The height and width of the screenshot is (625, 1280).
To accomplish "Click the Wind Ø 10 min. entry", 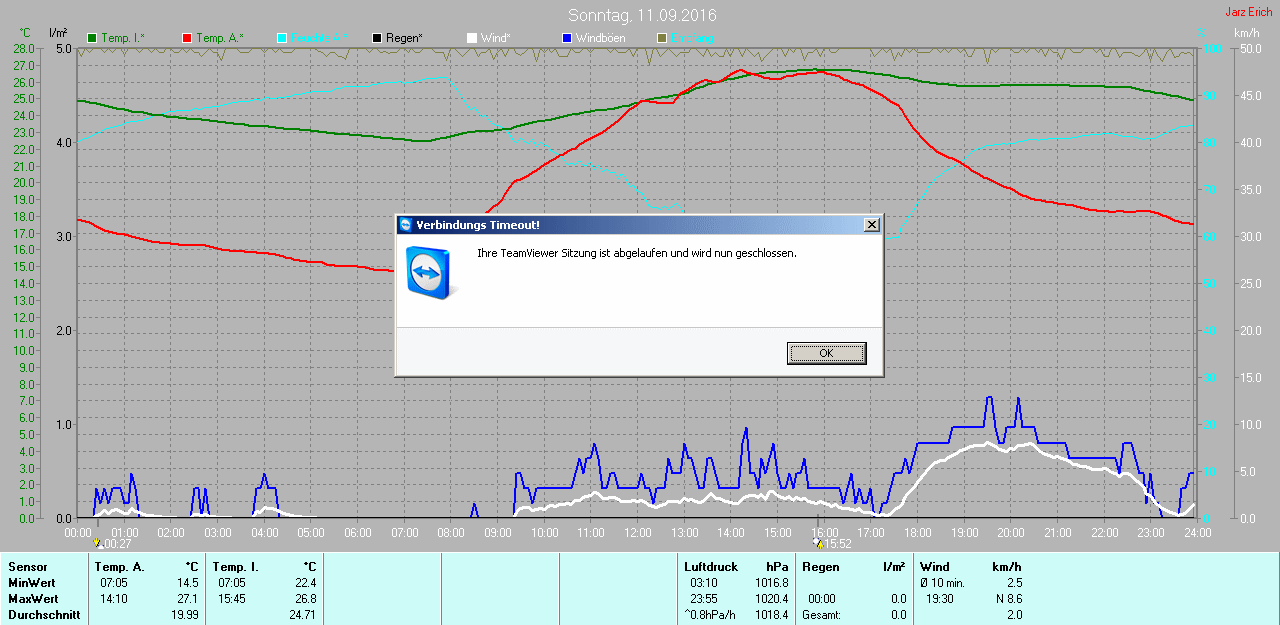I will tap(942, 583).
